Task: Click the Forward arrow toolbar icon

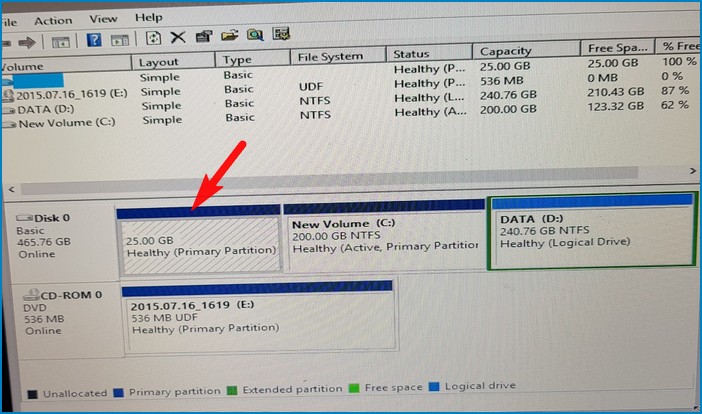Action: [28, 40]
